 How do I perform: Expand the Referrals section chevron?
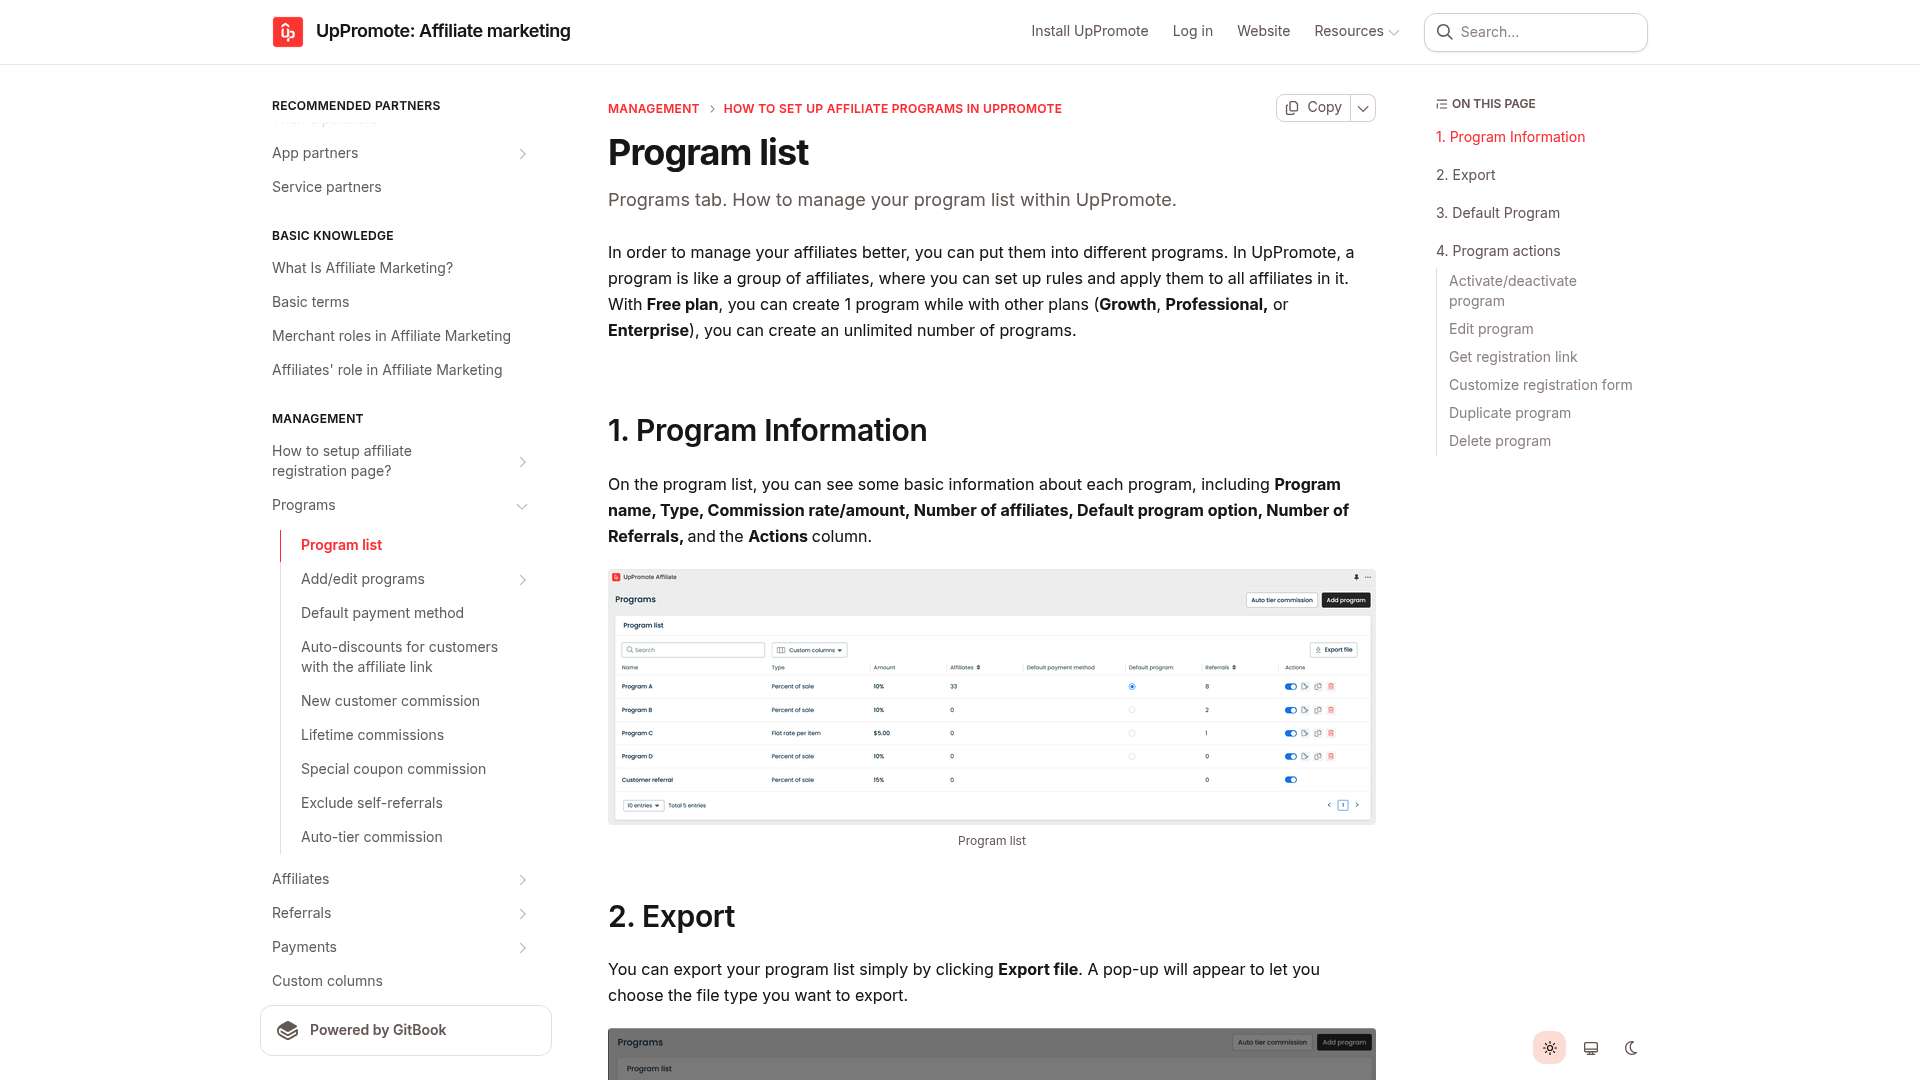click(x=522, y=913)
